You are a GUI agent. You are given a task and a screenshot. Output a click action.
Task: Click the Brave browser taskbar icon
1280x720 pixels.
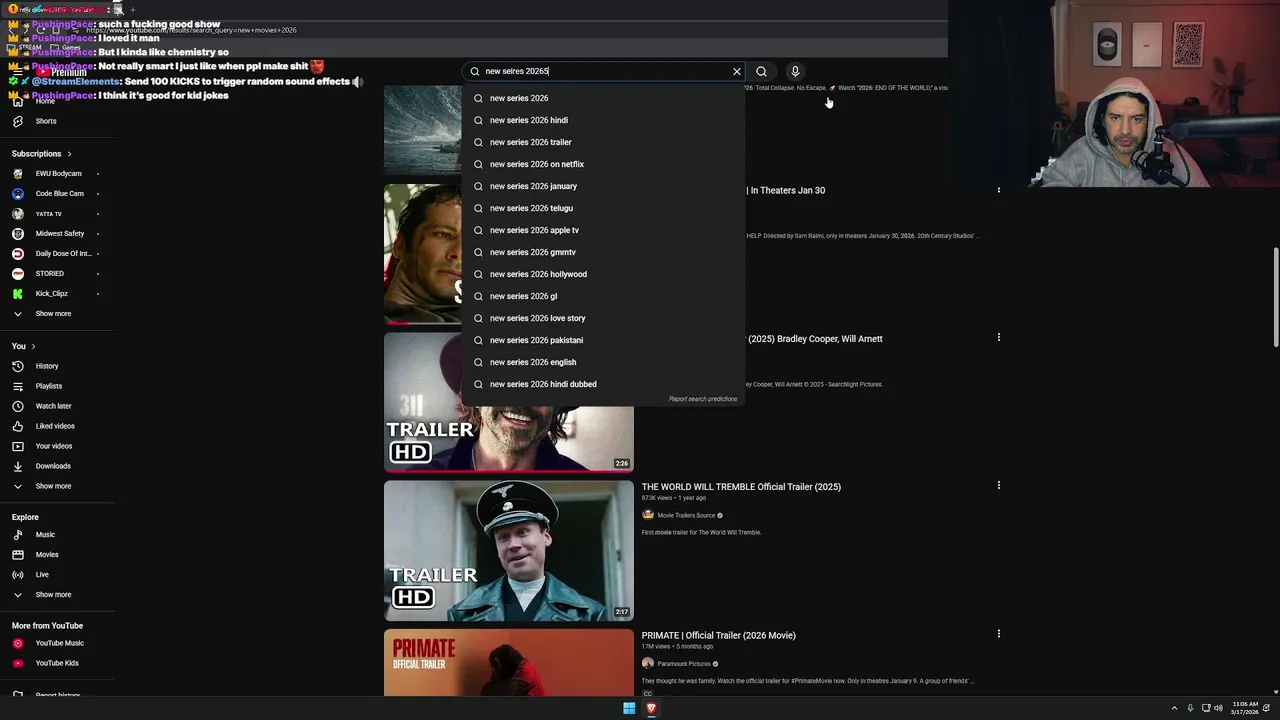coord(651,708)
